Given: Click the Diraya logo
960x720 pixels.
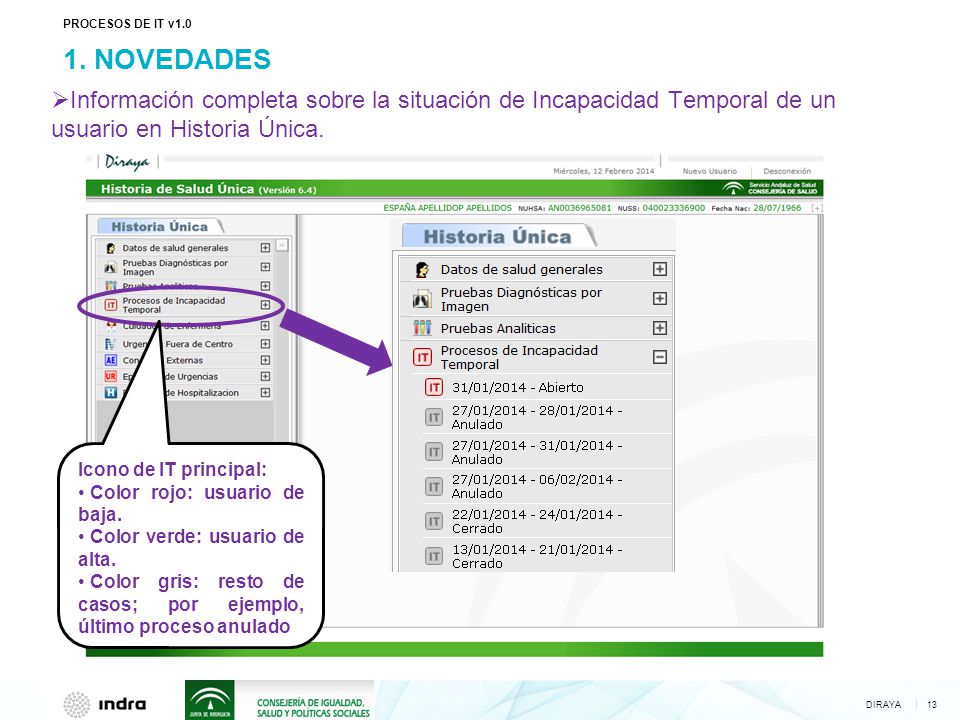Looking at the screenshot, I should click(x=127, y=162).
